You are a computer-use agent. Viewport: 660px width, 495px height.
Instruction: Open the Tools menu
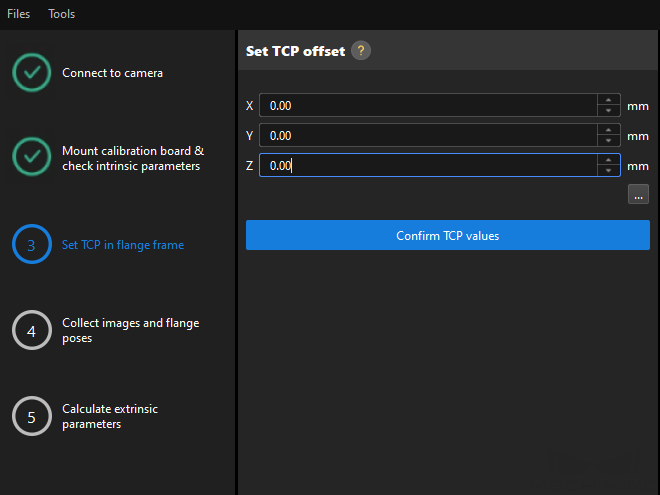click(x=61, y=14)
